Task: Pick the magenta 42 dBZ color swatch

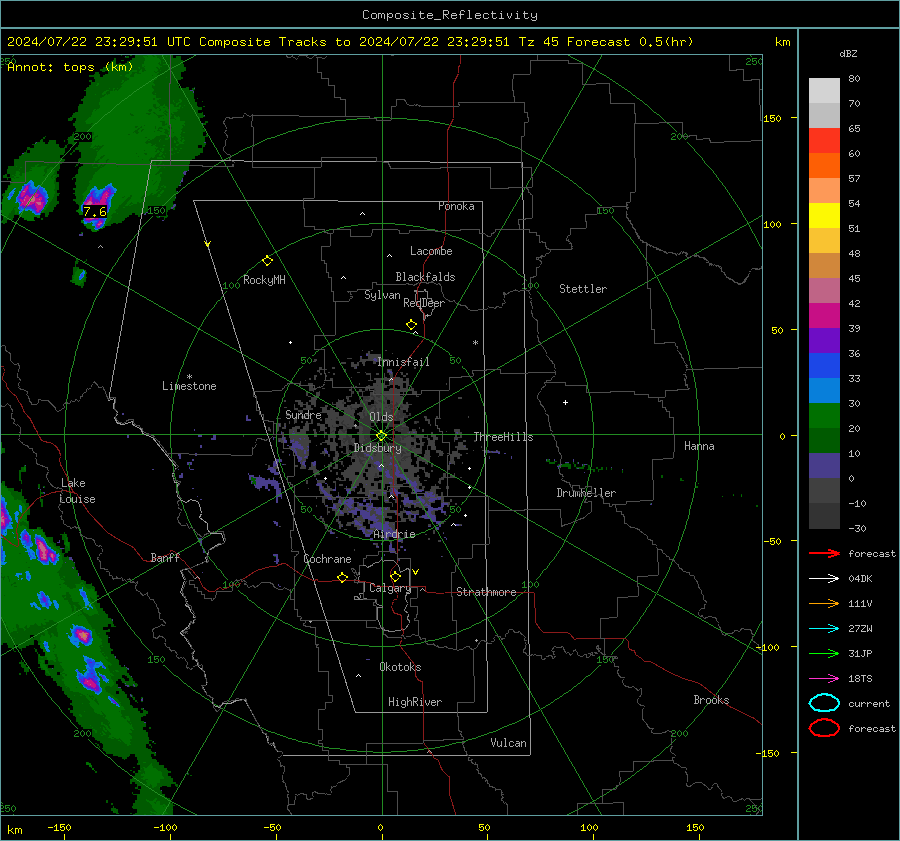Action: 824,316
